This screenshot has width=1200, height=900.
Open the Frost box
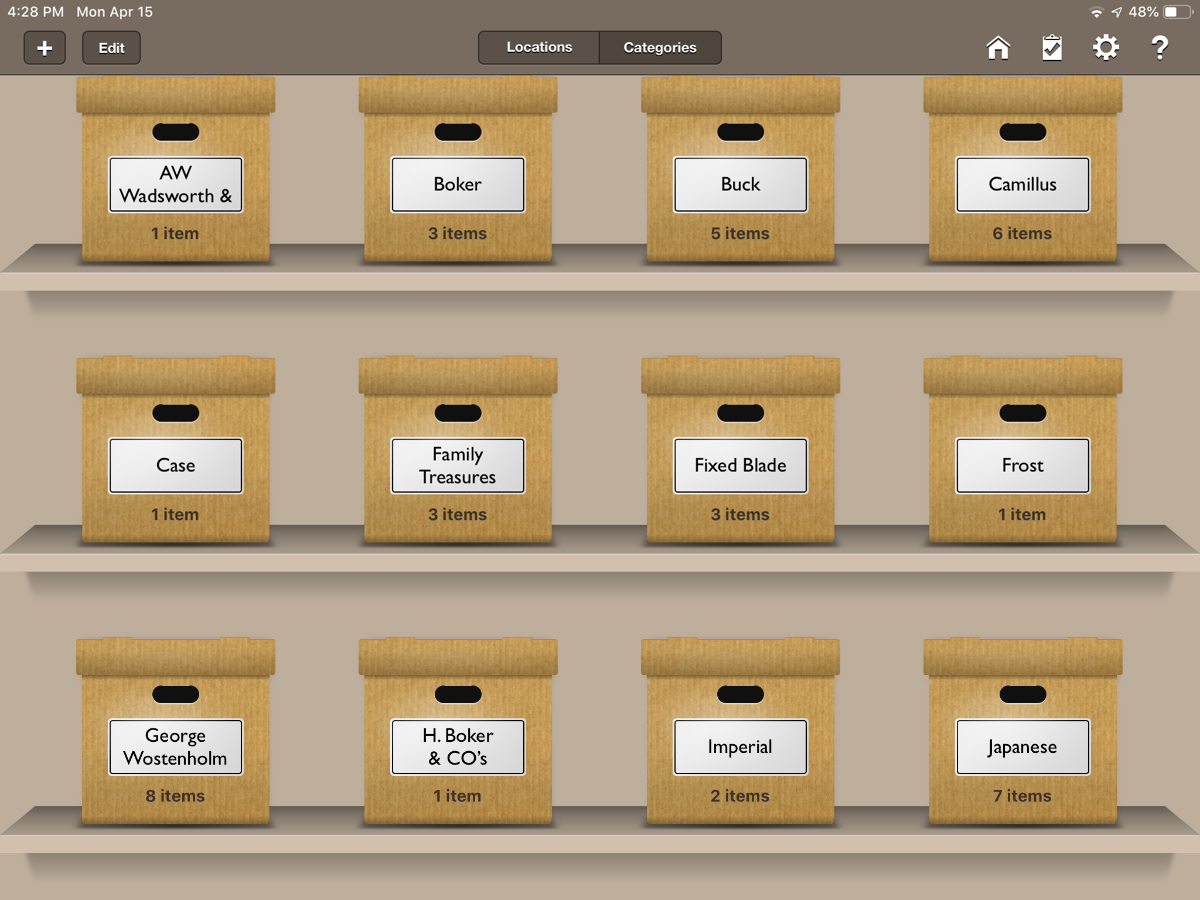1023,451
